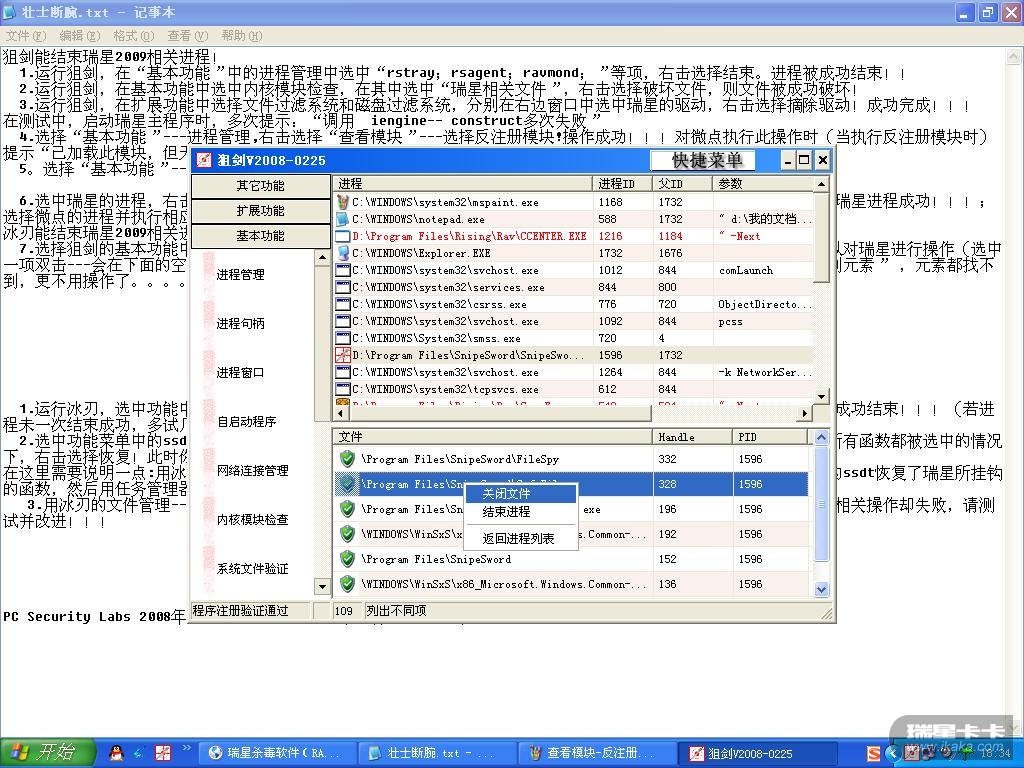Image resolution: width=1024 pixels, height=768 pixels.
Task: Click the services.exe process icon
Action: pyautogui.click(x=343, y=287)
